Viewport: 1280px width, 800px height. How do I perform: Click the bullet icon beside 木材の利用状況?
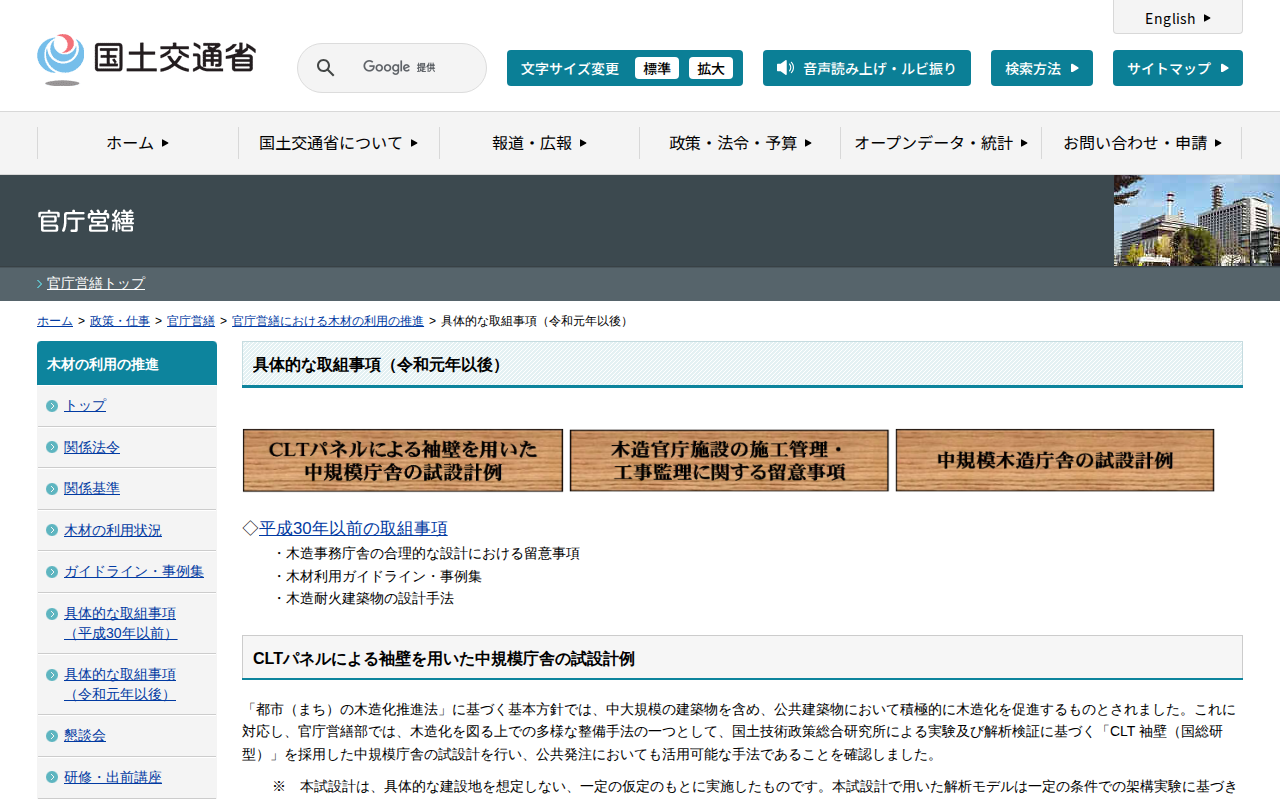[x=52, y=531]
